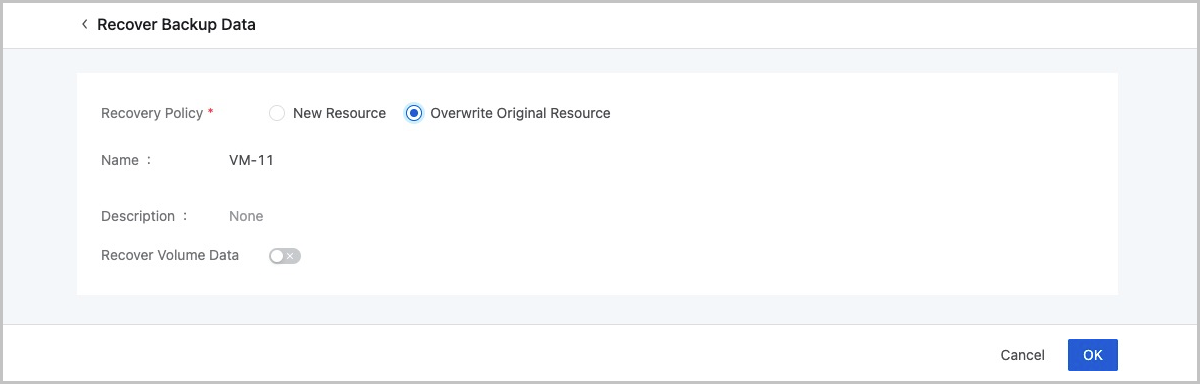Confirm recovery with the OK button
Screen dimensions: 1200x384
[x=1092, y=355]
